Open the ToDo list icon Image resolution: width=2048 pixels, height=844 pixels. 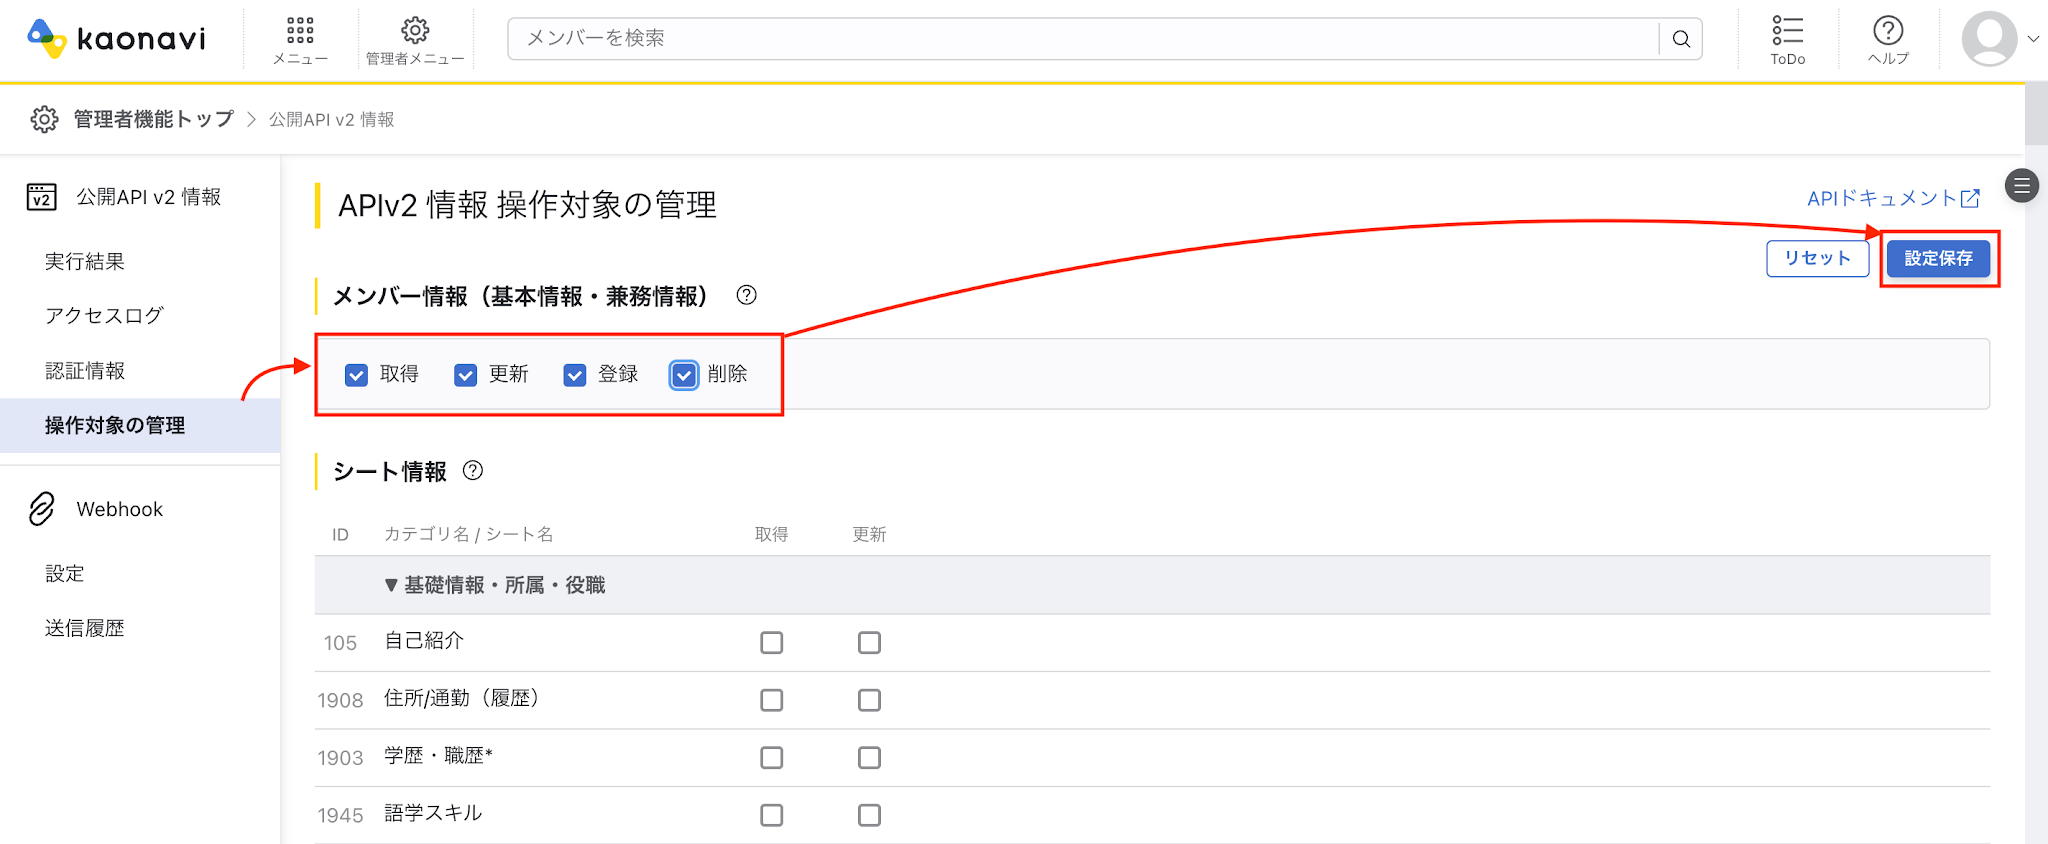pyautogui.click(x=1787, y=30)
